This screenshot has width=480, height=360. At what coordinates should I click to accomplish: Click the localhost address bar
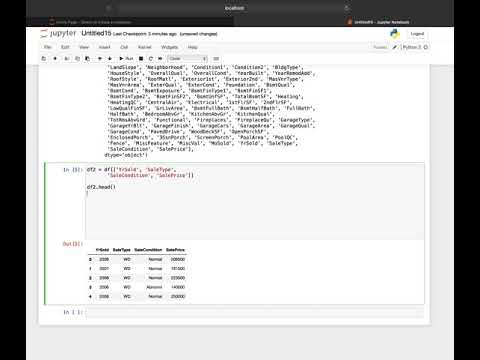click(x=234, y=8)
